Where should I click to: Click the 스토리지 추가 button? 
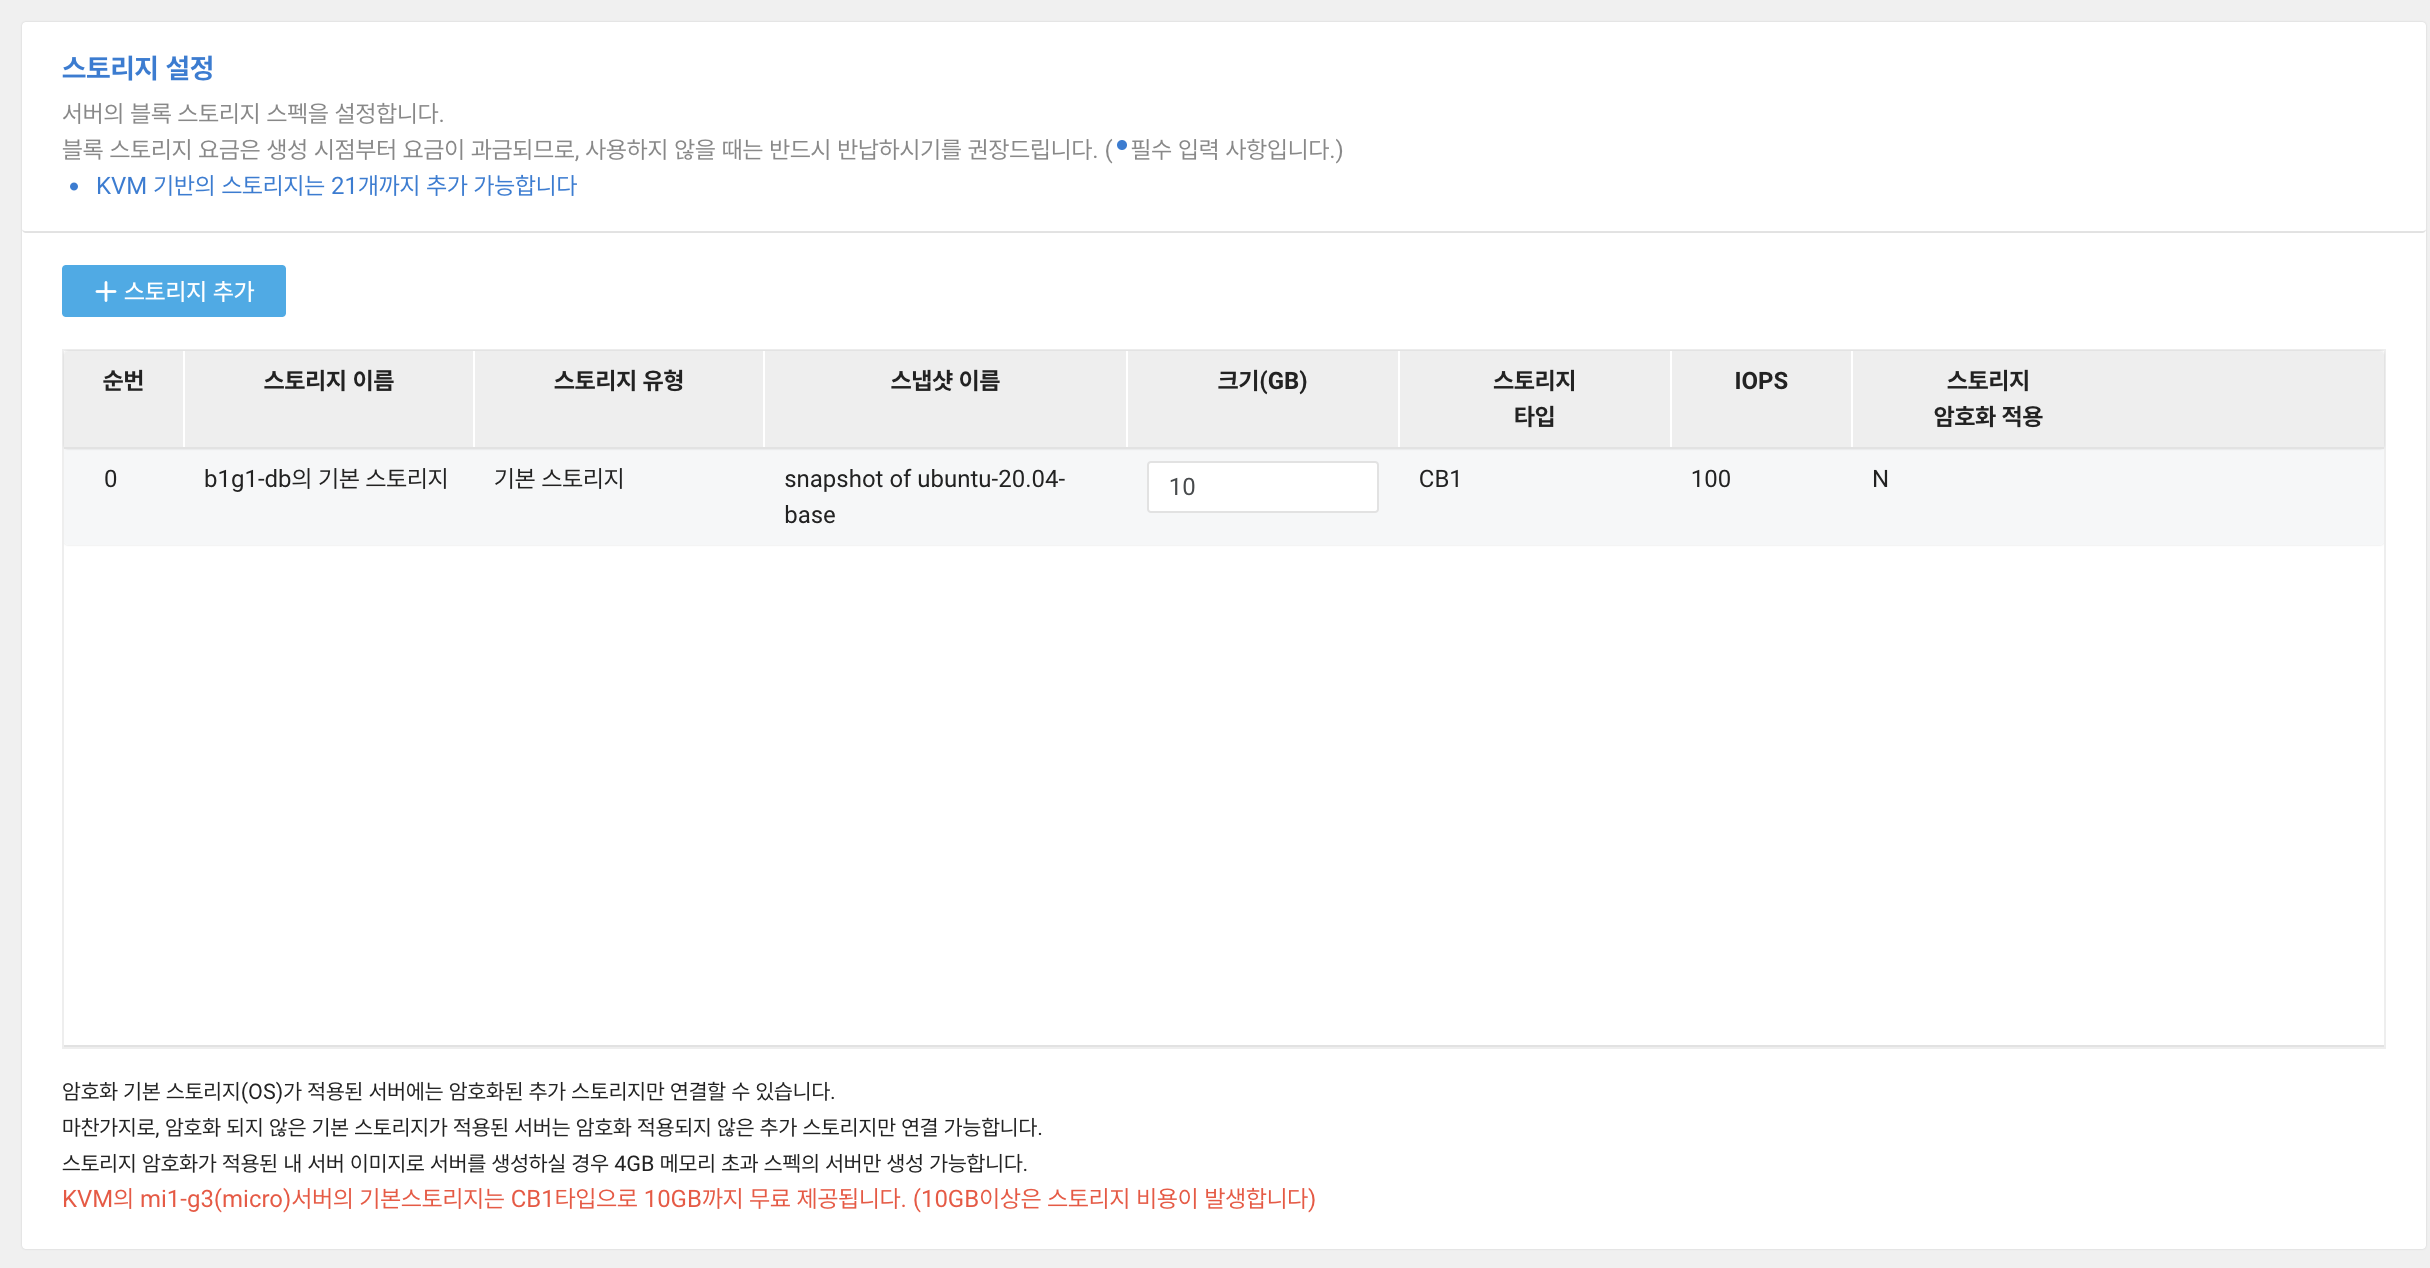point(174,291)
